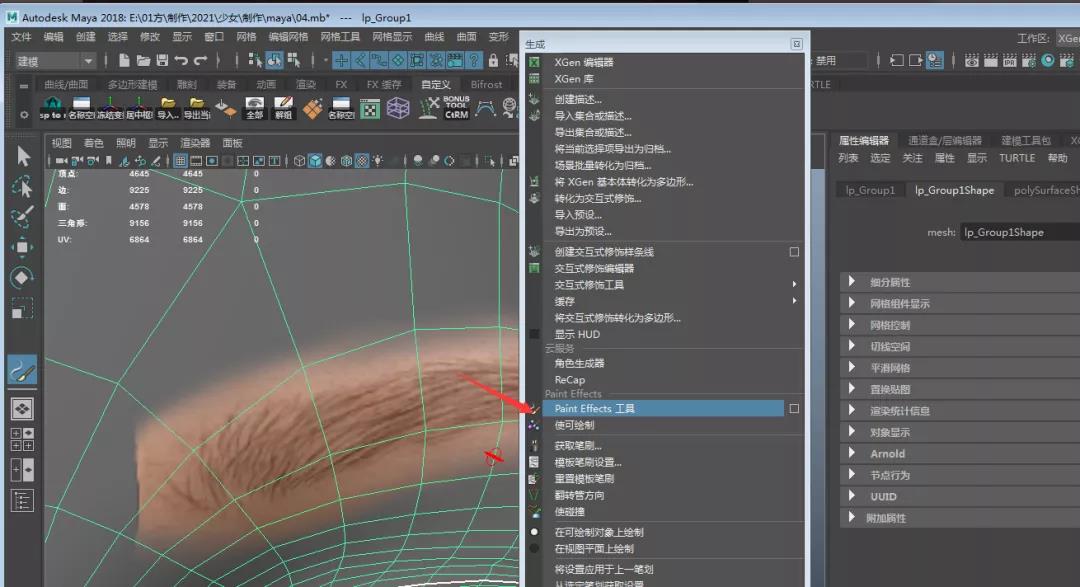Select the arrow Select tool in toolbox
Viewport: 1080px width, 587px height.
tap(22, 156)
